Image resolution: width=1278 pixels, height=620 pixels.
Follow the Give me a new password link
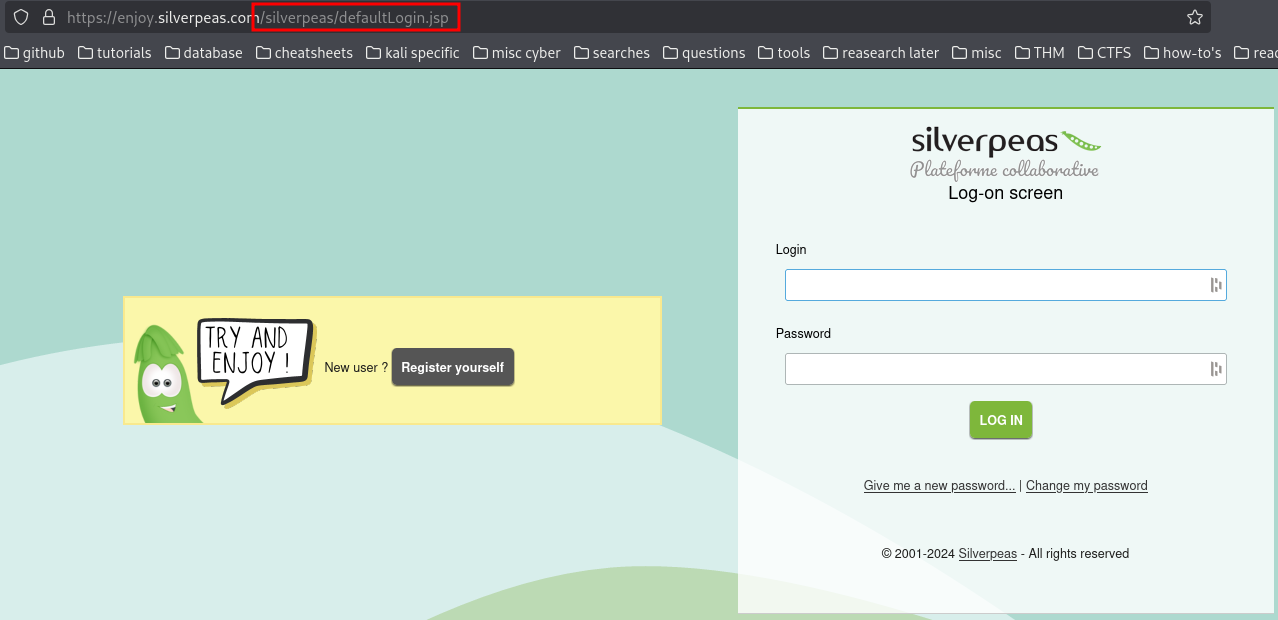pyautogui.click(x=940, y=486)
